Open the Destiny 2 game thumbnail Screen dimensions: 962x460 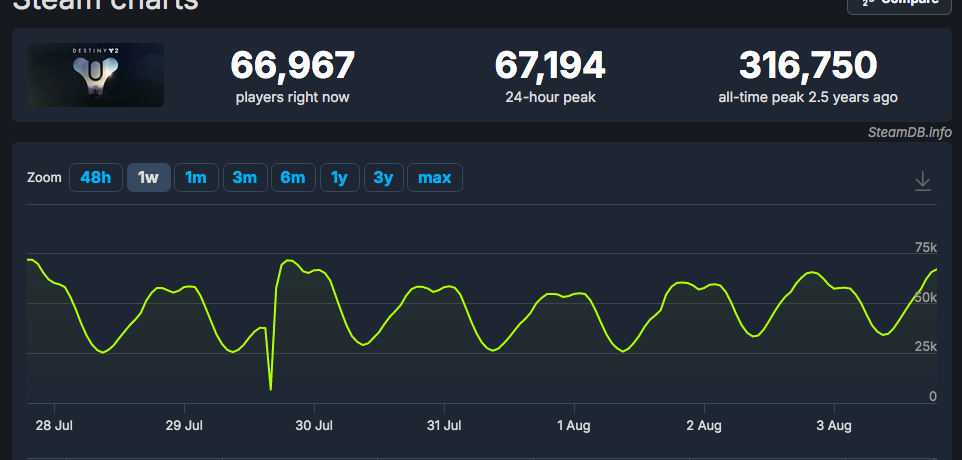[x=96, y=75]
